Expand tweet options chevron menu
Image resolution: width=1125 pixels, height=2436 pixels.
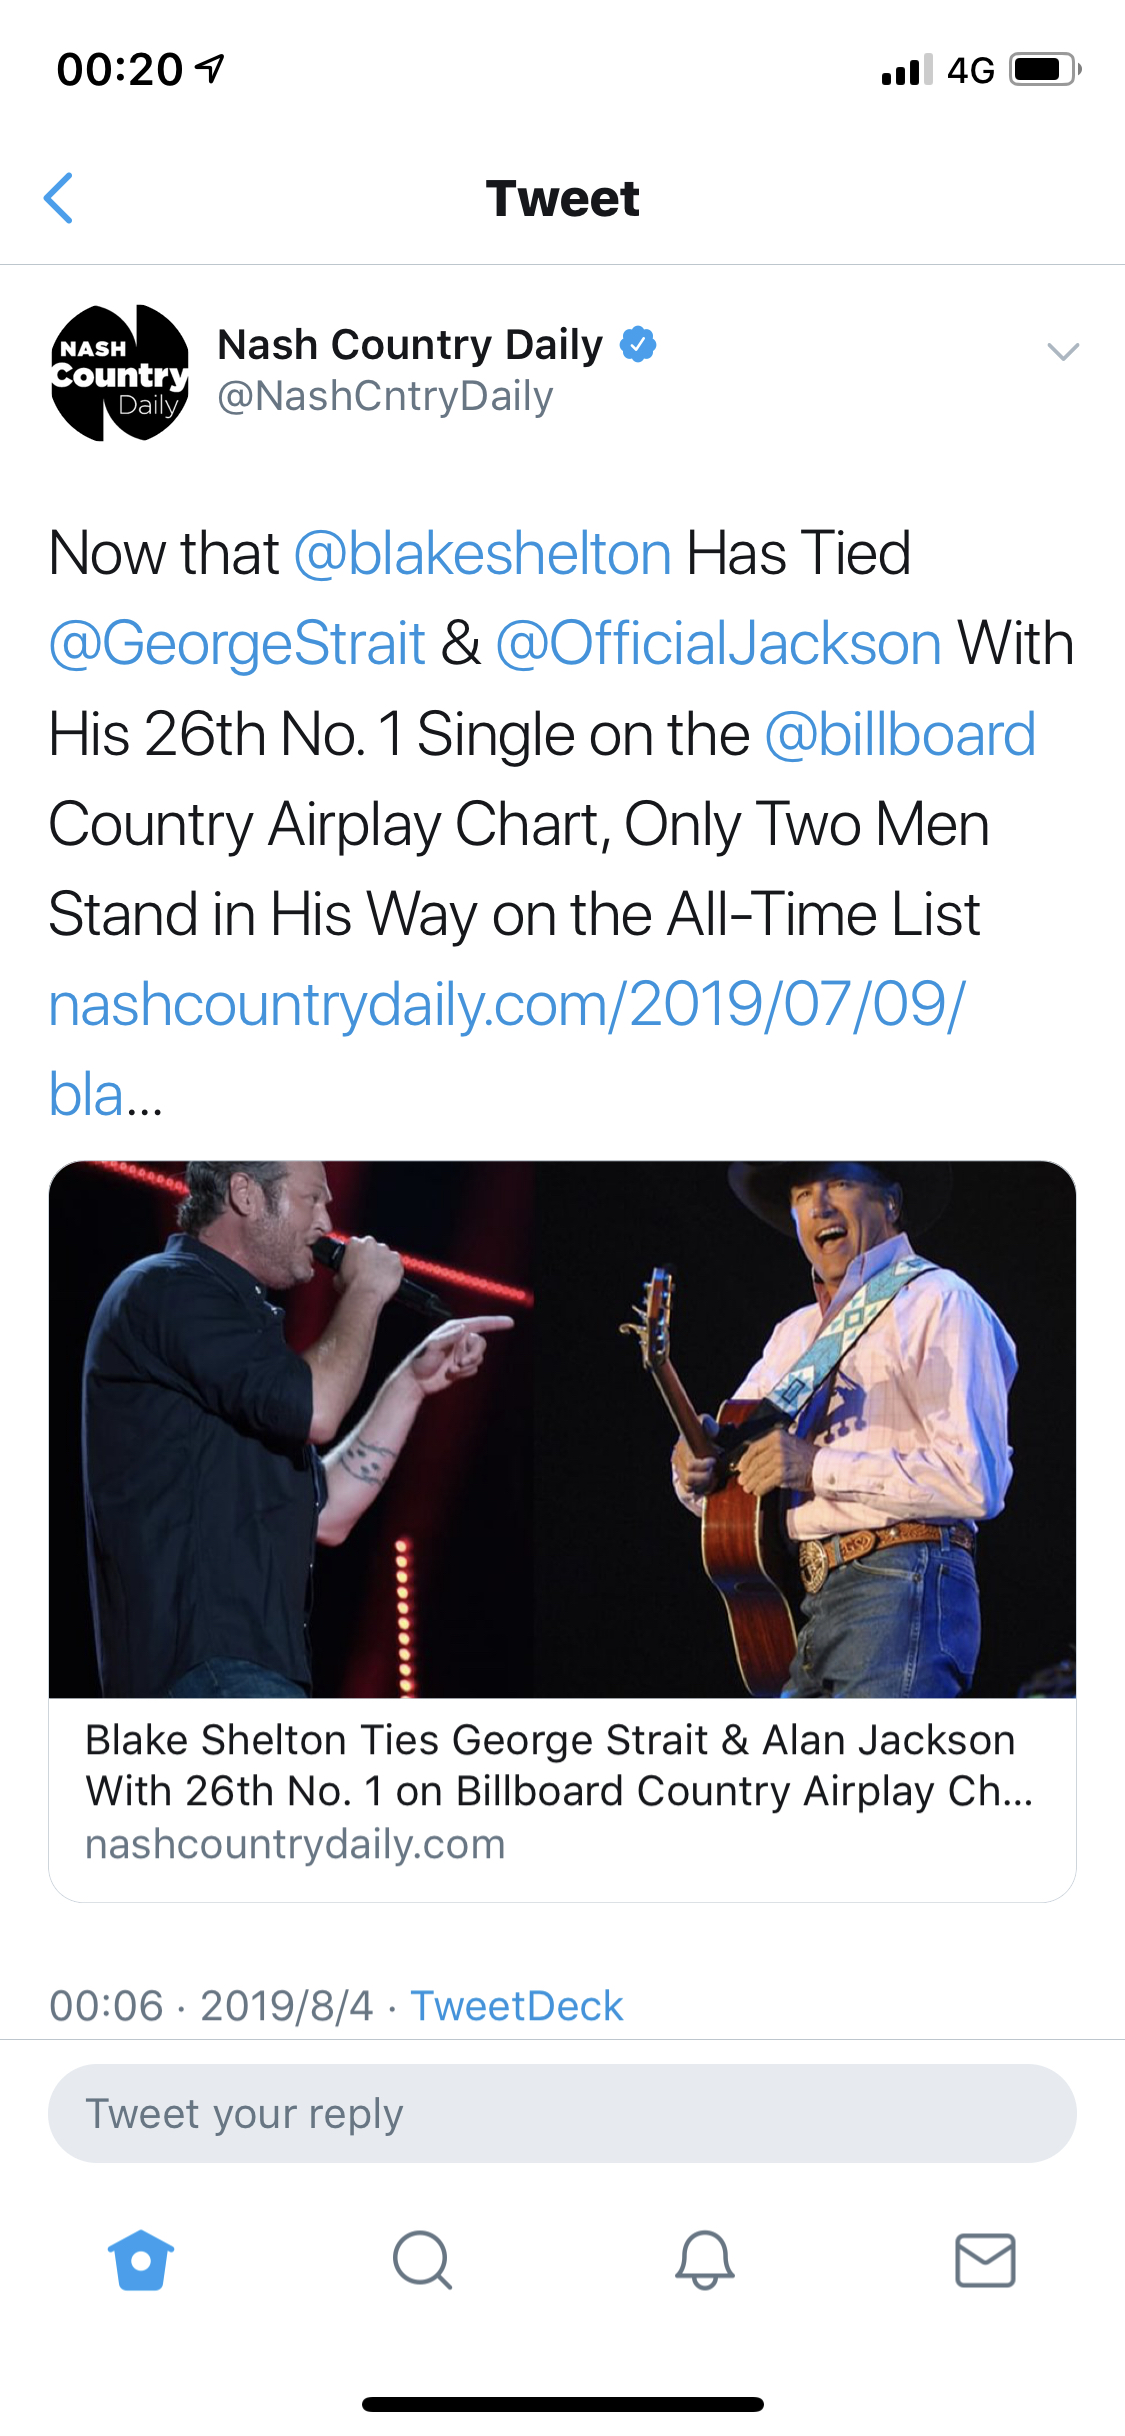1062,351
